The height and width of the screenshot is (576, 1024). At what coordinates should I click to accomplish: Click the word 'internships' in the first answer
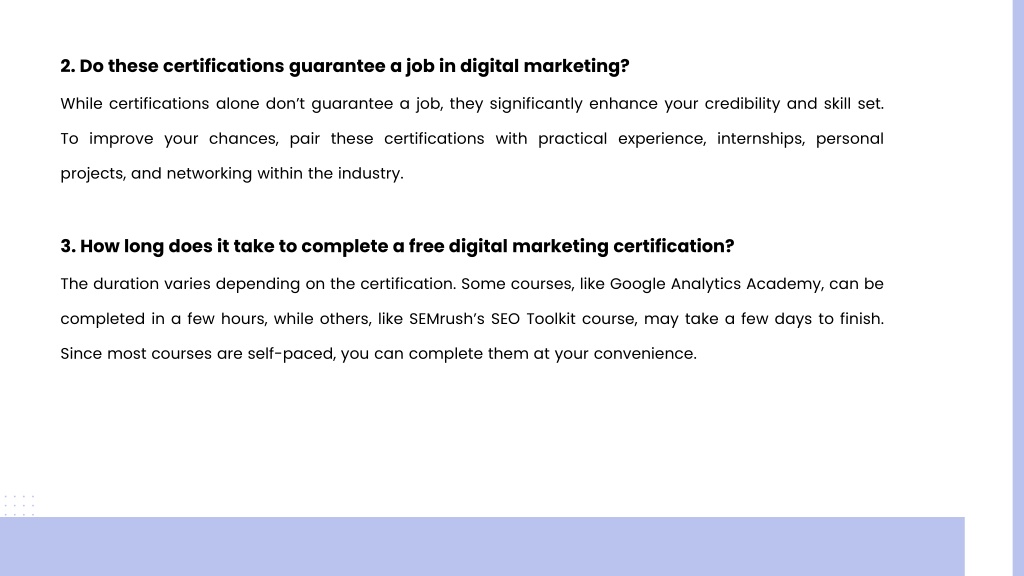click(760, 138)
